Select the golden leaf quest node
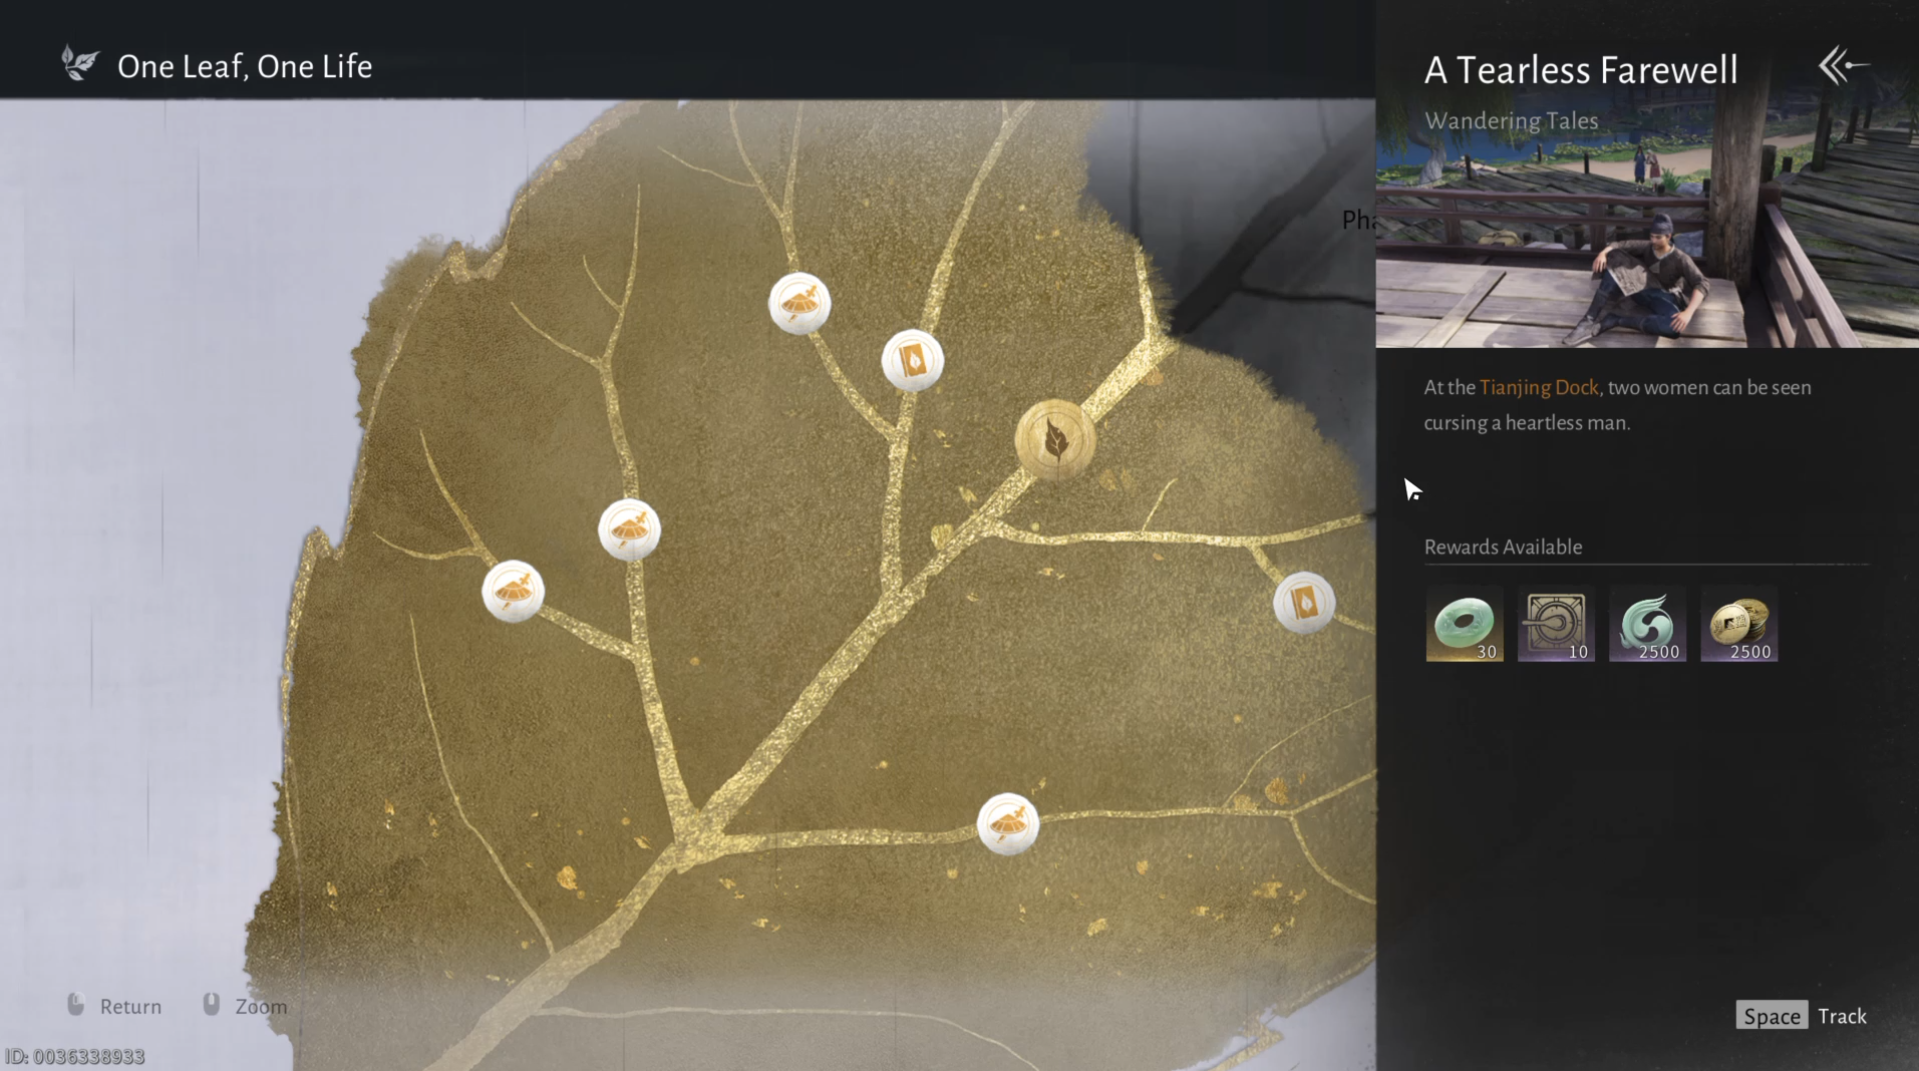 1055,439
